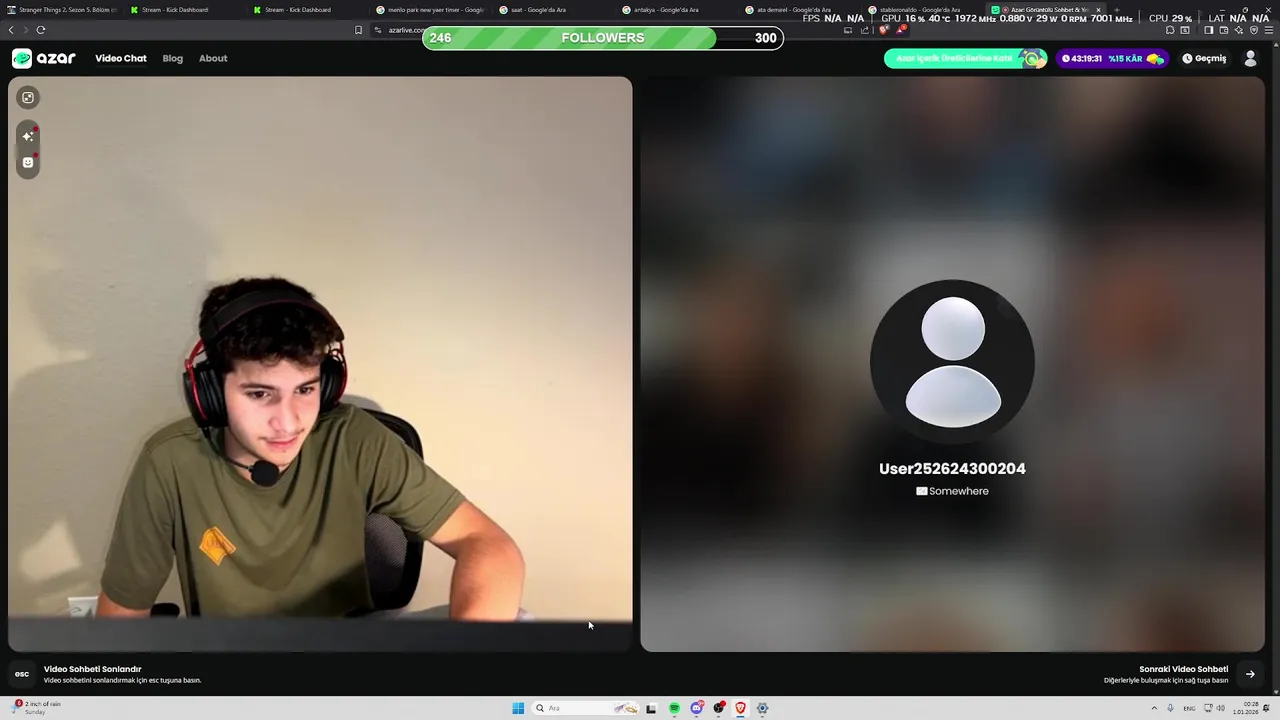The image size is (1280, 720).
Task: Click the ENG language indicator in tray
Action: (1190, 708)
